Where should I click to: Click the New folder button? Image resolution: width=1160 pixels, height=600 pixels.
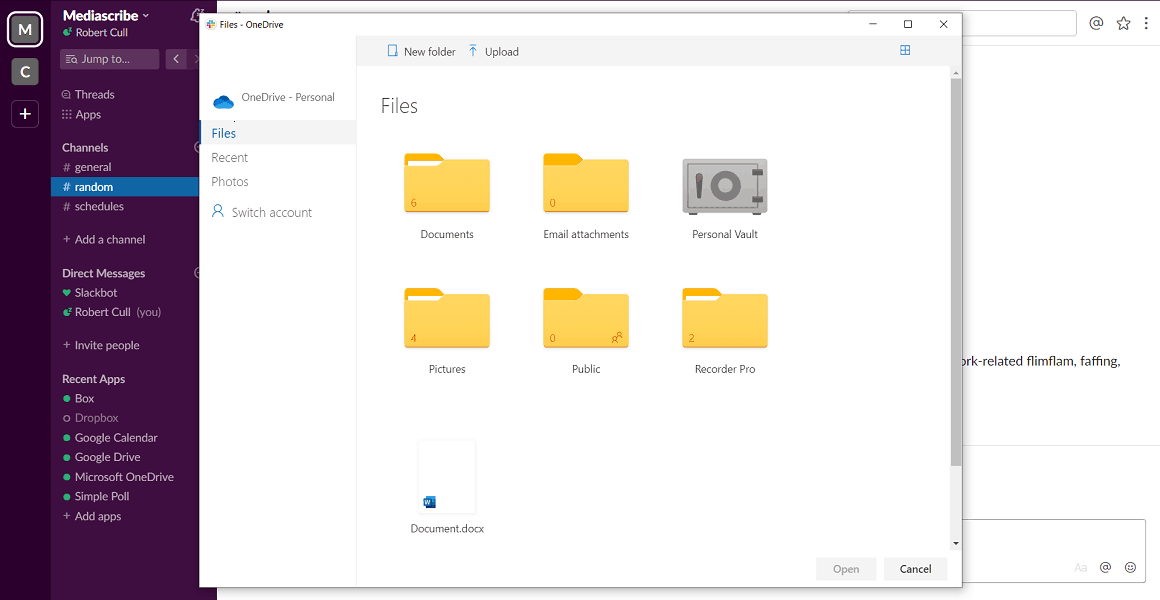point(422,51)
